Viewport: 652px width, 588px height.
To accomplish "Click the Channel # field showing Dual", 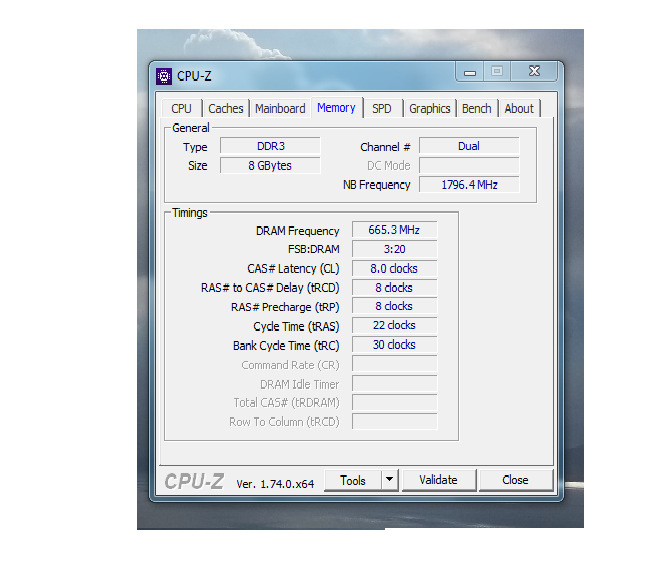I will (469, 146).
